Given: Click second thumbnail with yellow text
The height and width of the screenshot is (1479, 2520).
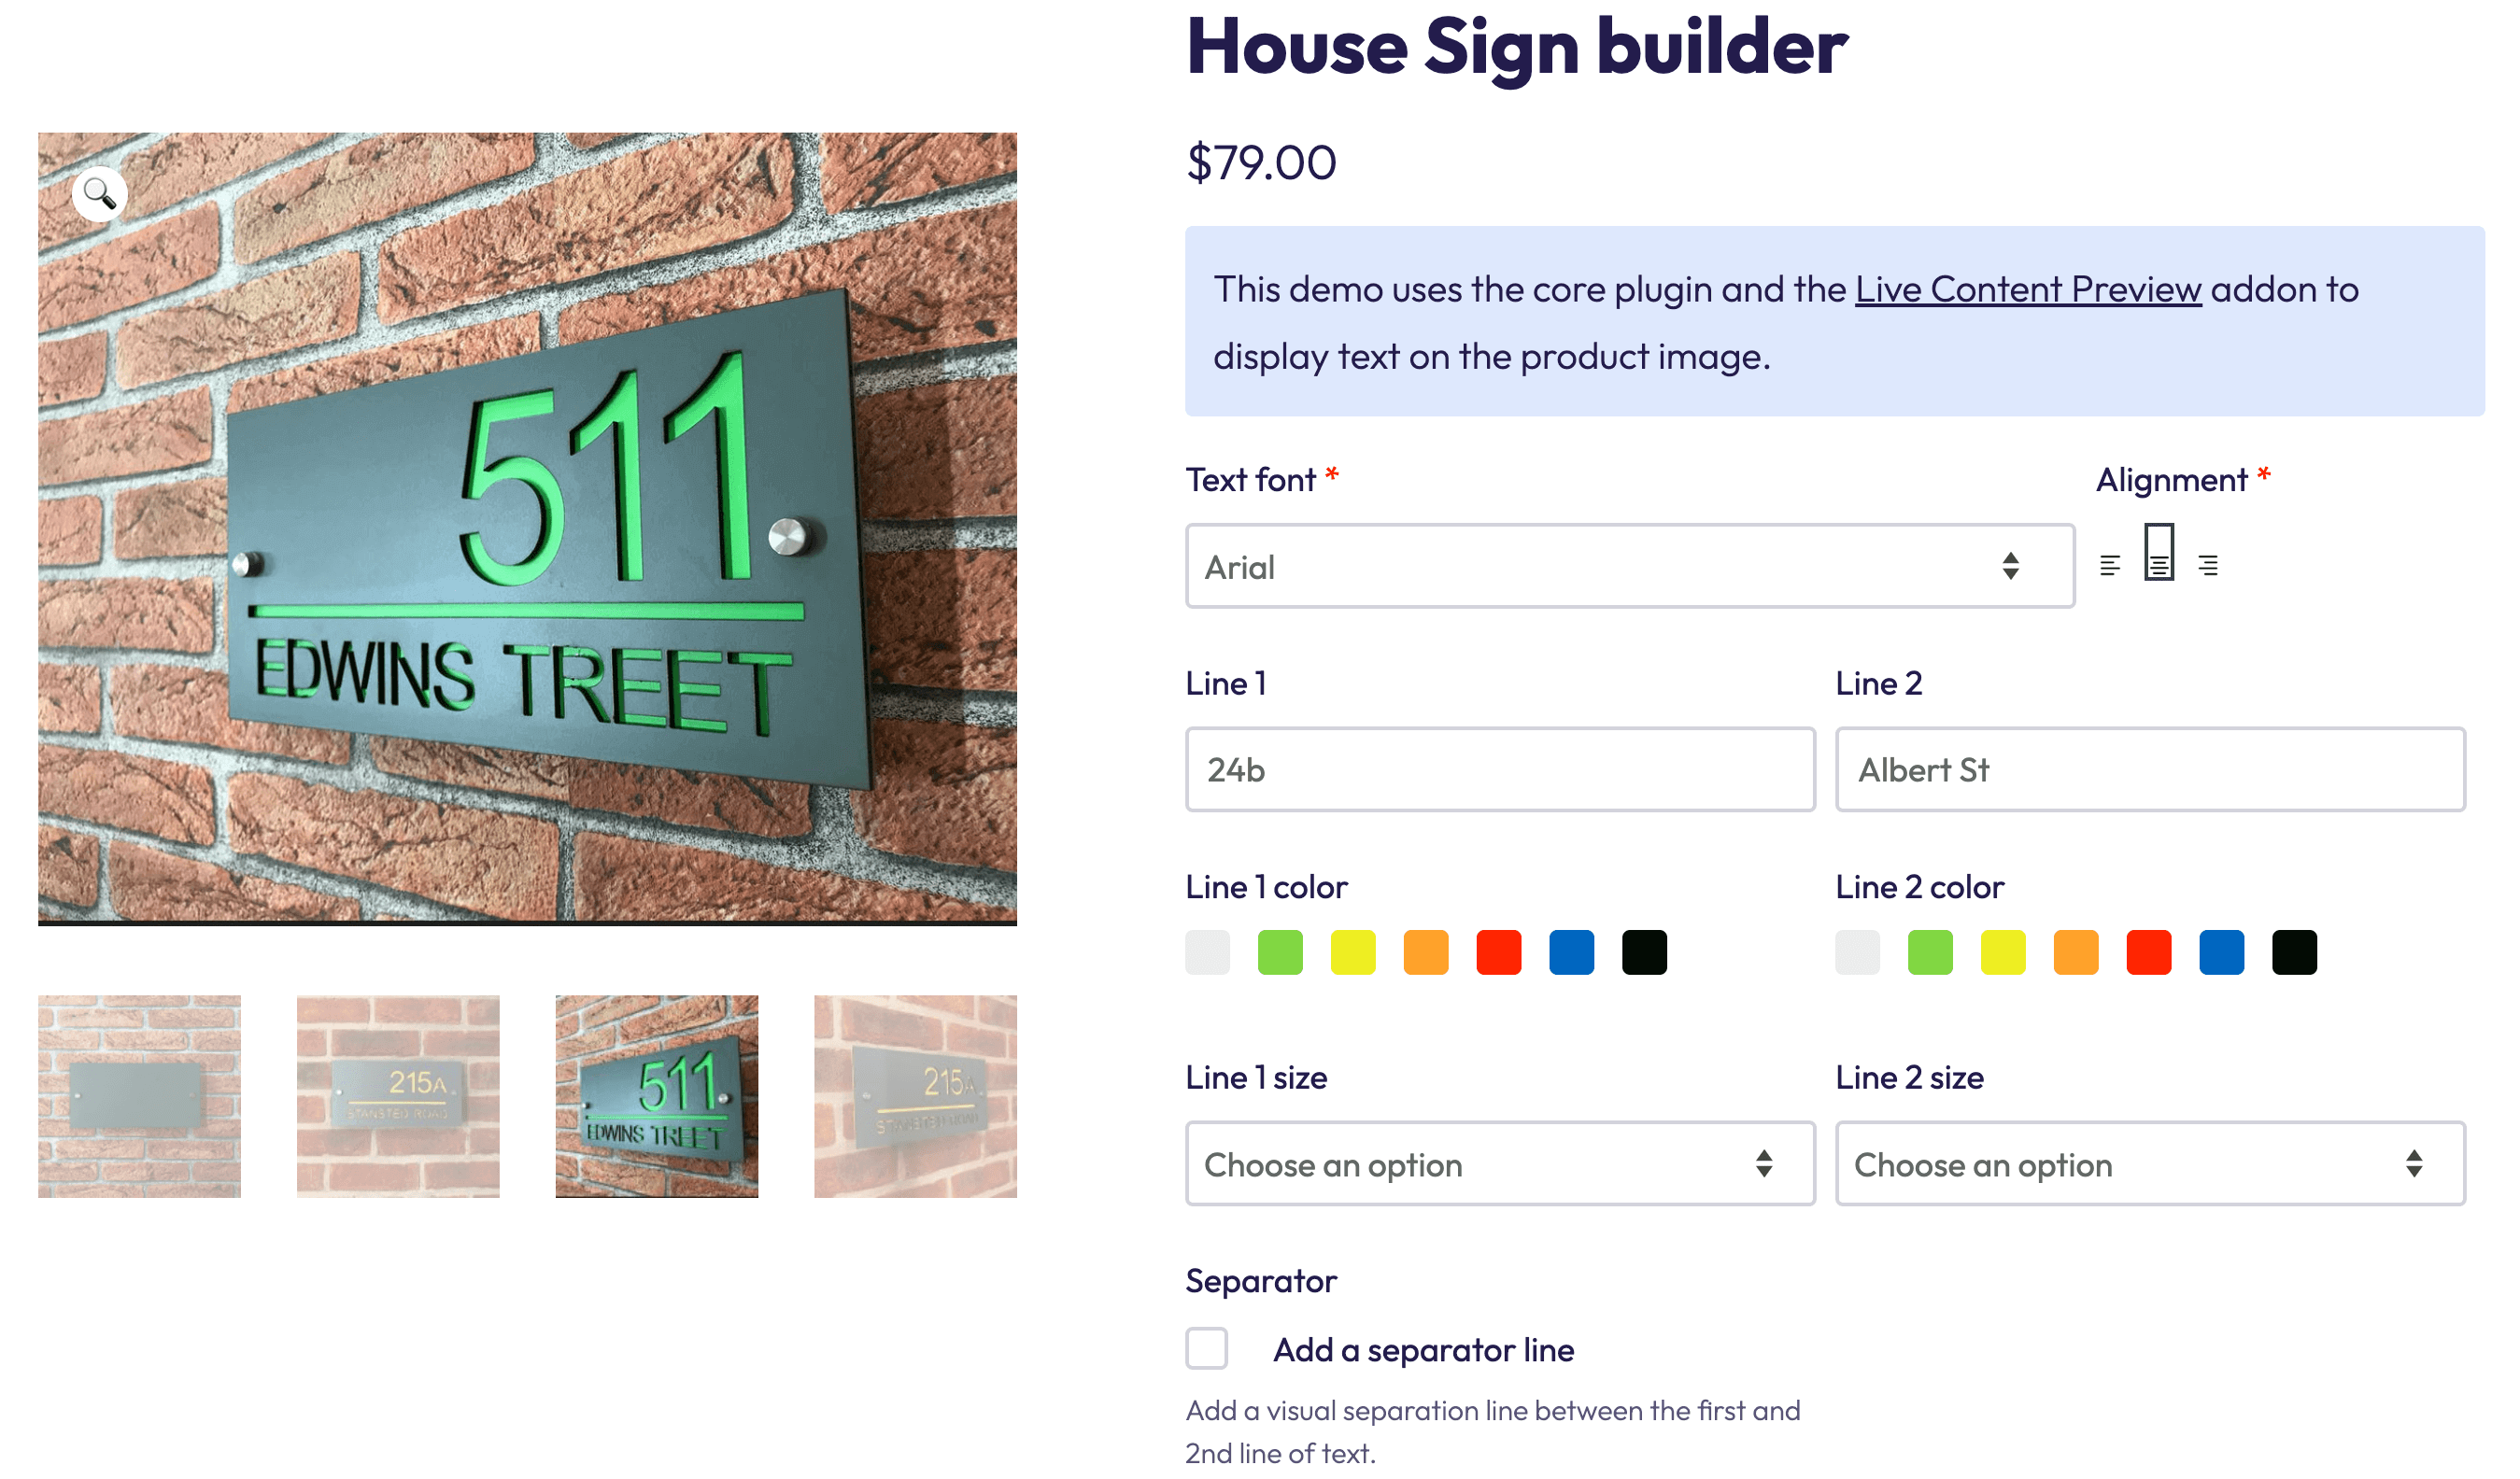Looking at the screenshot, I should (396, 1097).
